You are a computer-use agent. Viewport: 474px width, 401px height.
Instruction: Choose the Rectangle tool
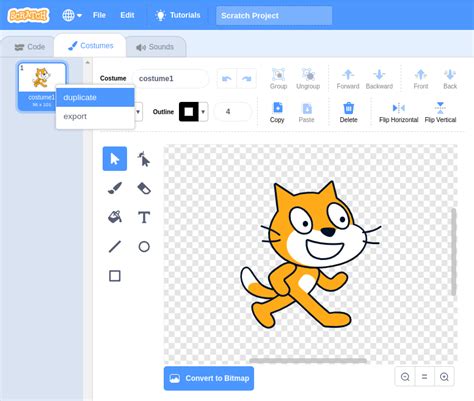pyautogui.click(x=115, y=276)
